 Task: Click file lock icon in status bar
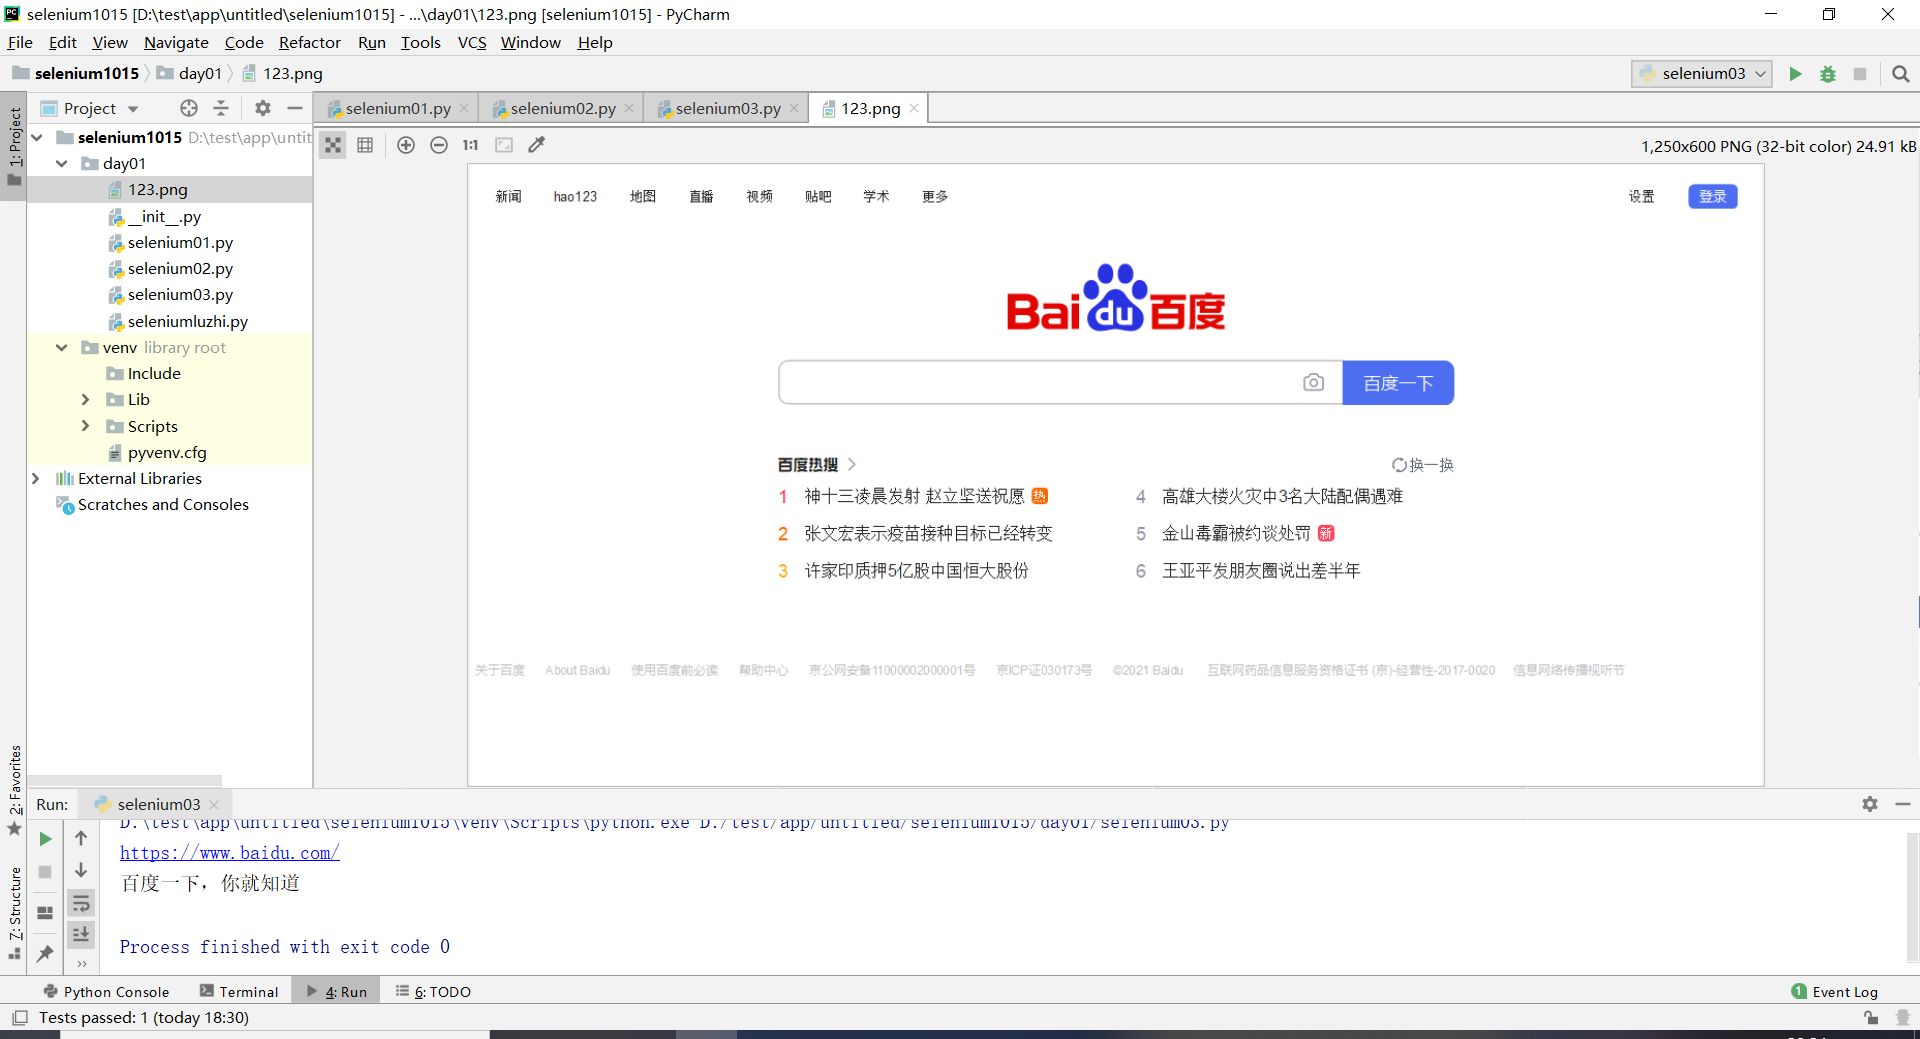pos(1871,1018)
